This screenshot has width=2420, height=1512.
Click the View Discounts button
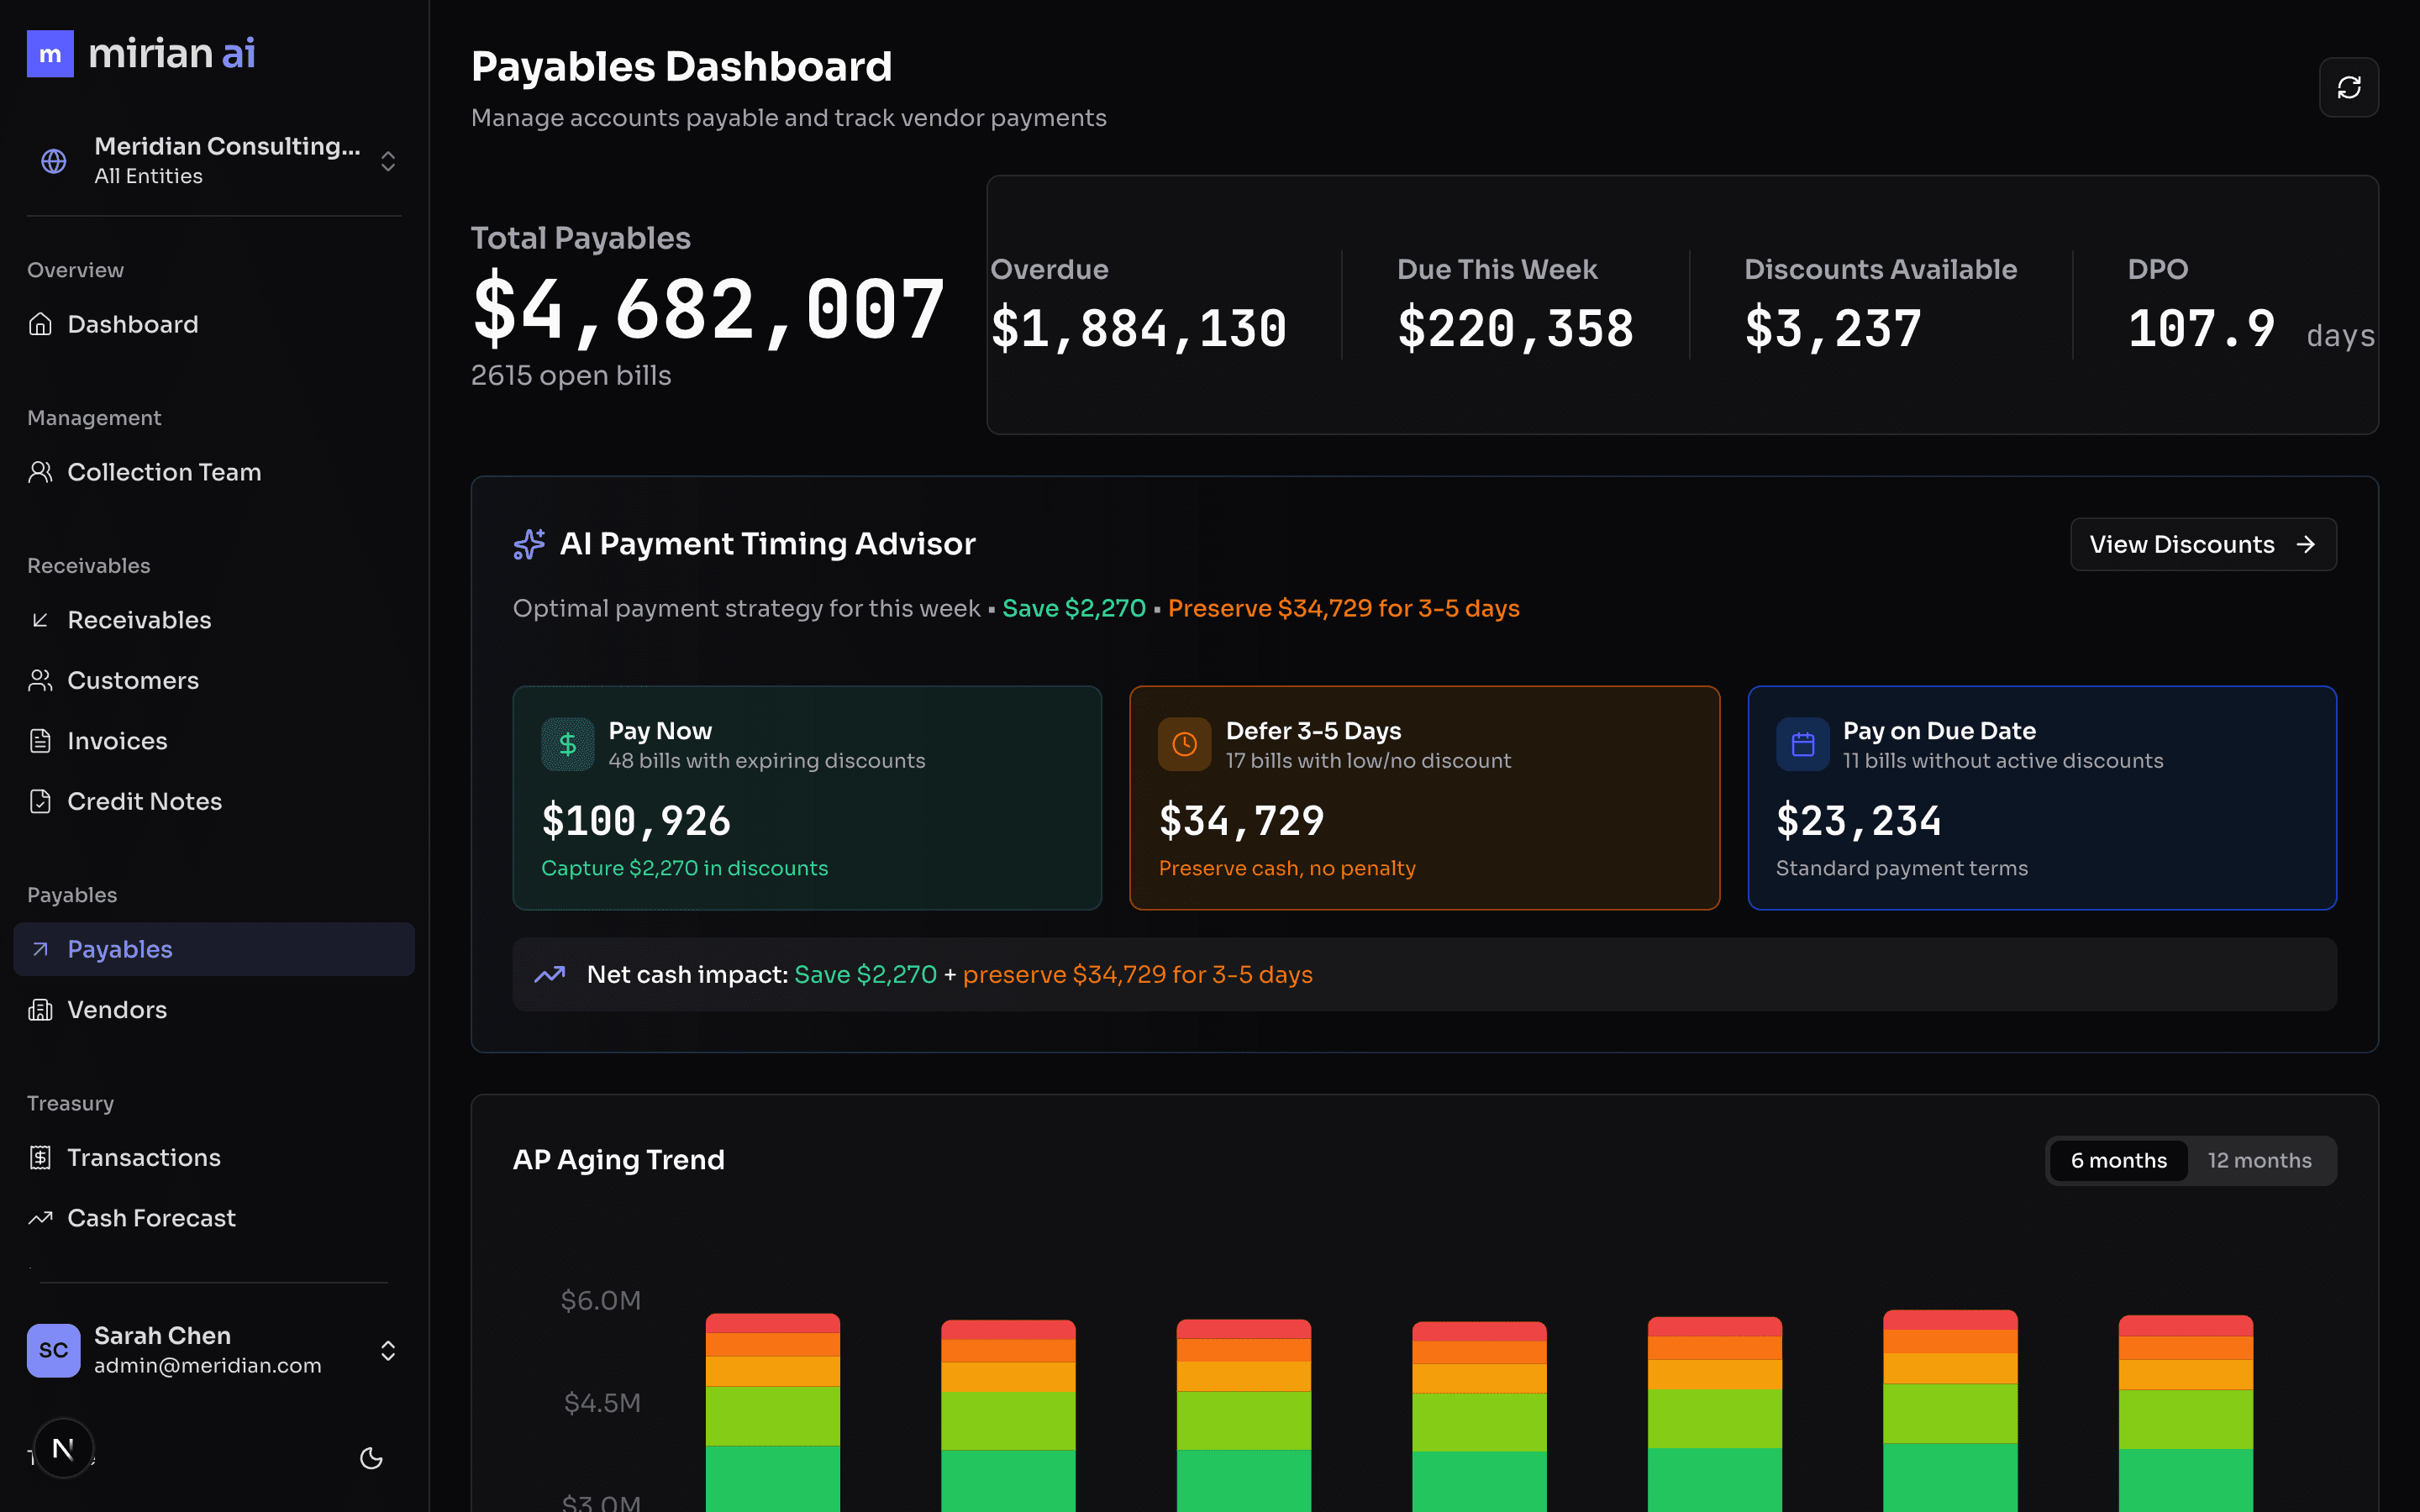(2203, 544)
